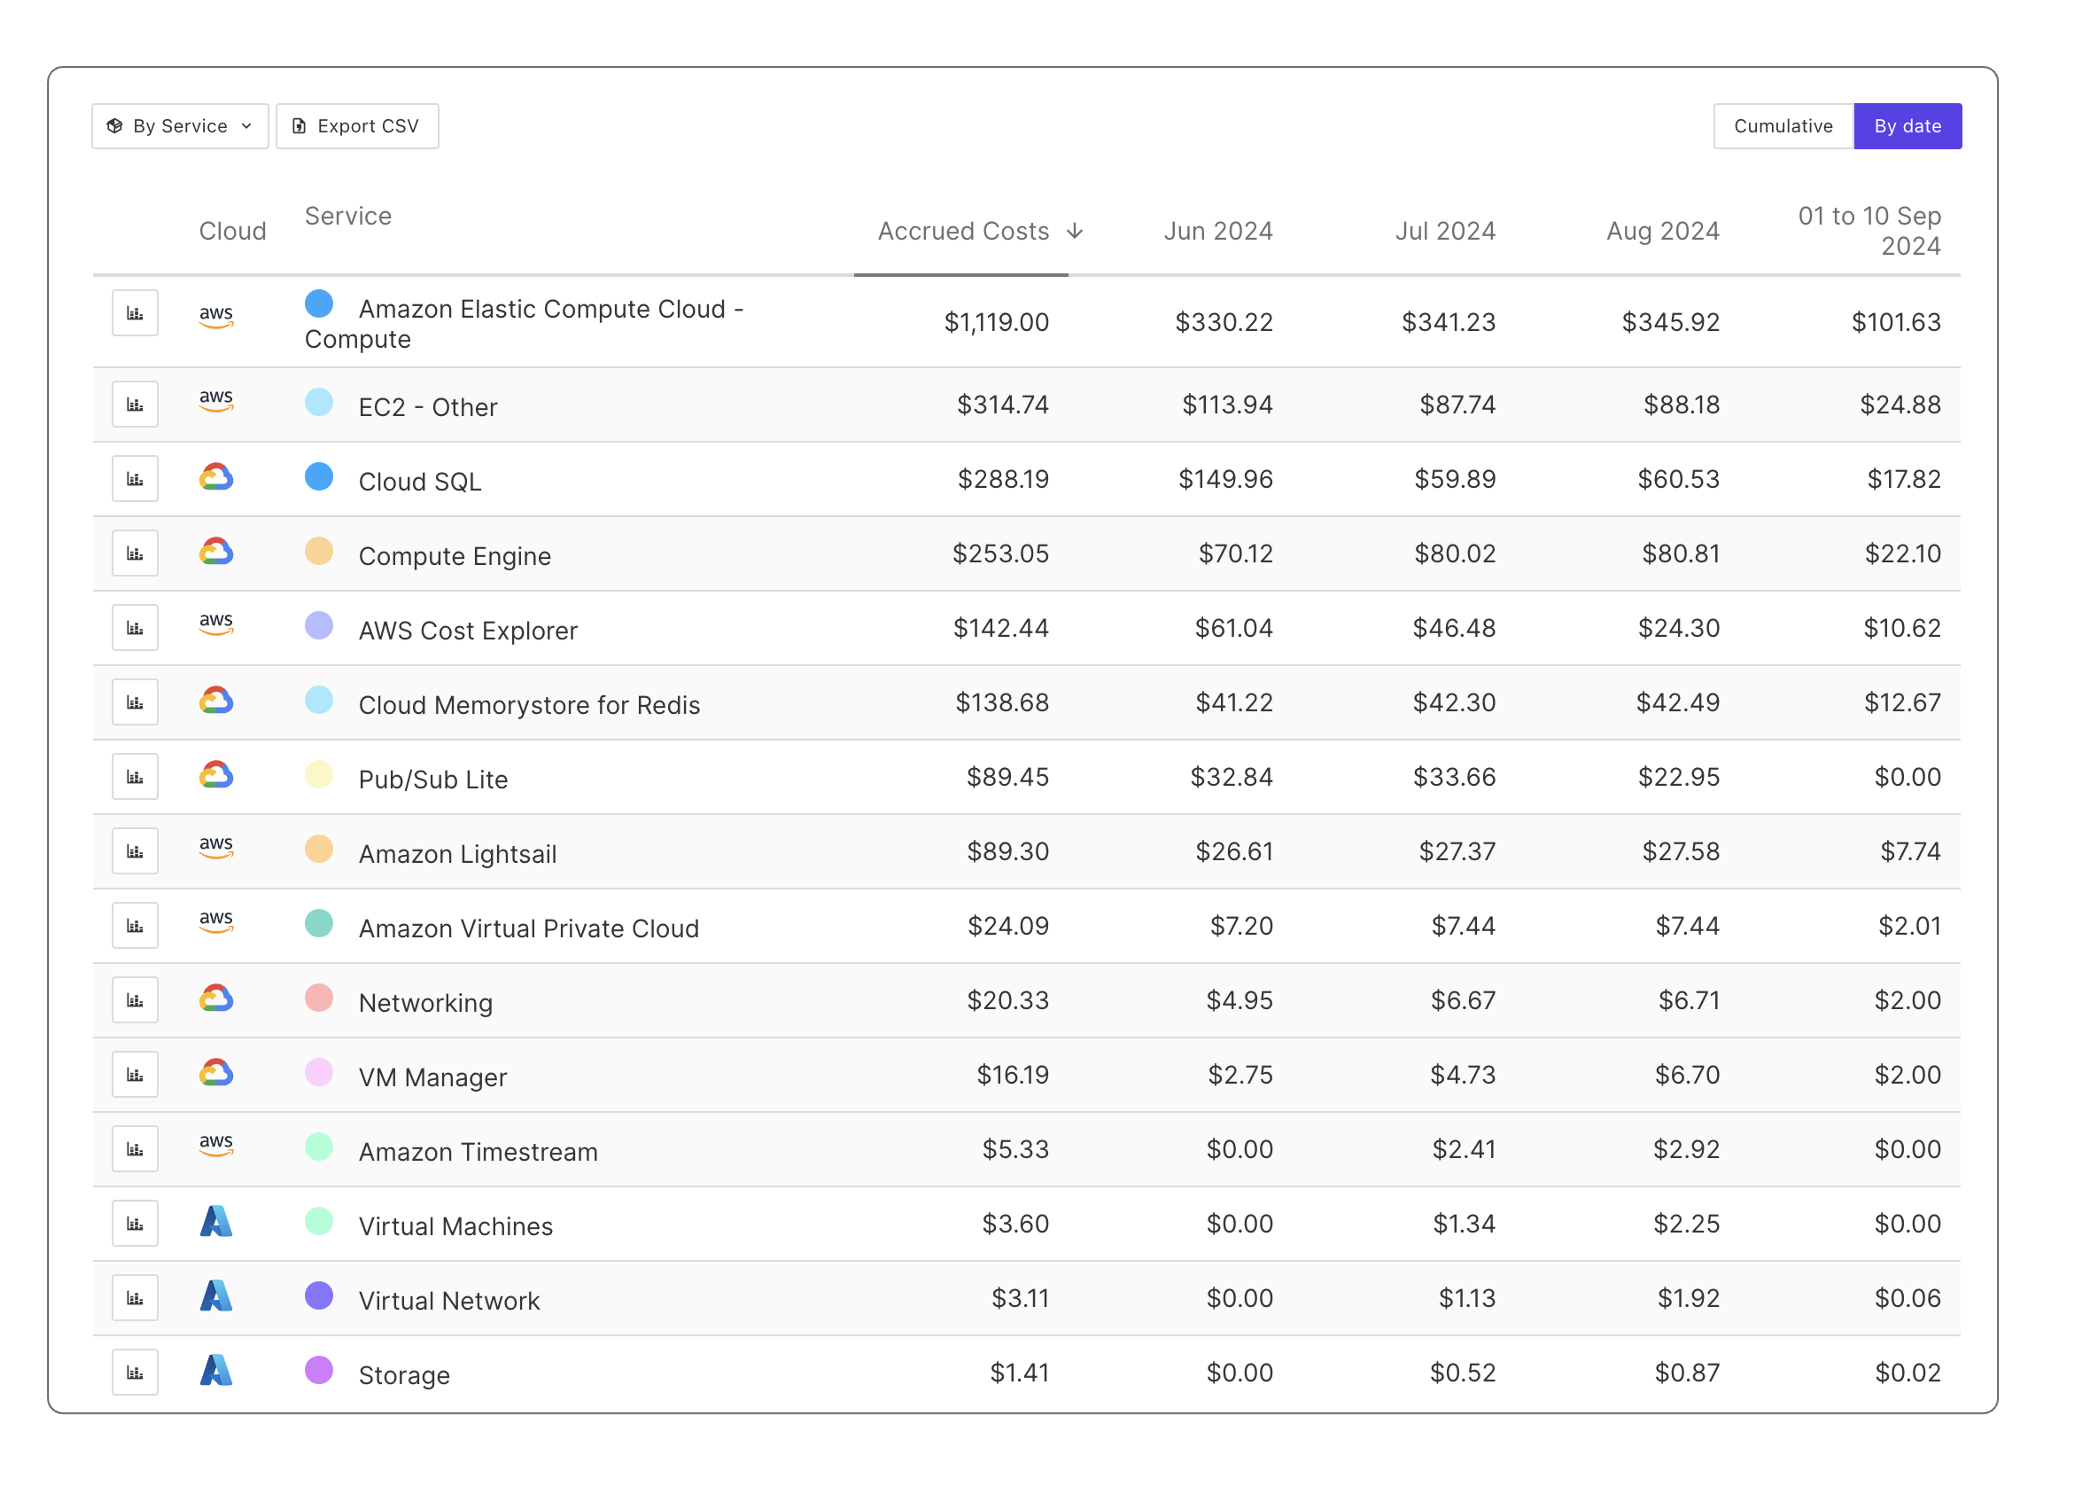Click the $12.67 September cell
The image size is (2084, 1500).
point(1903,702)
